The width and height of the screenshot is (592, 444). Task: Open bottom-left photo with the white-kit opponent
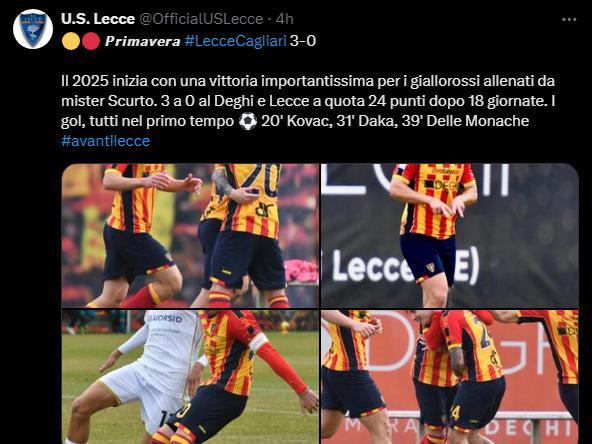pos(190,377)
